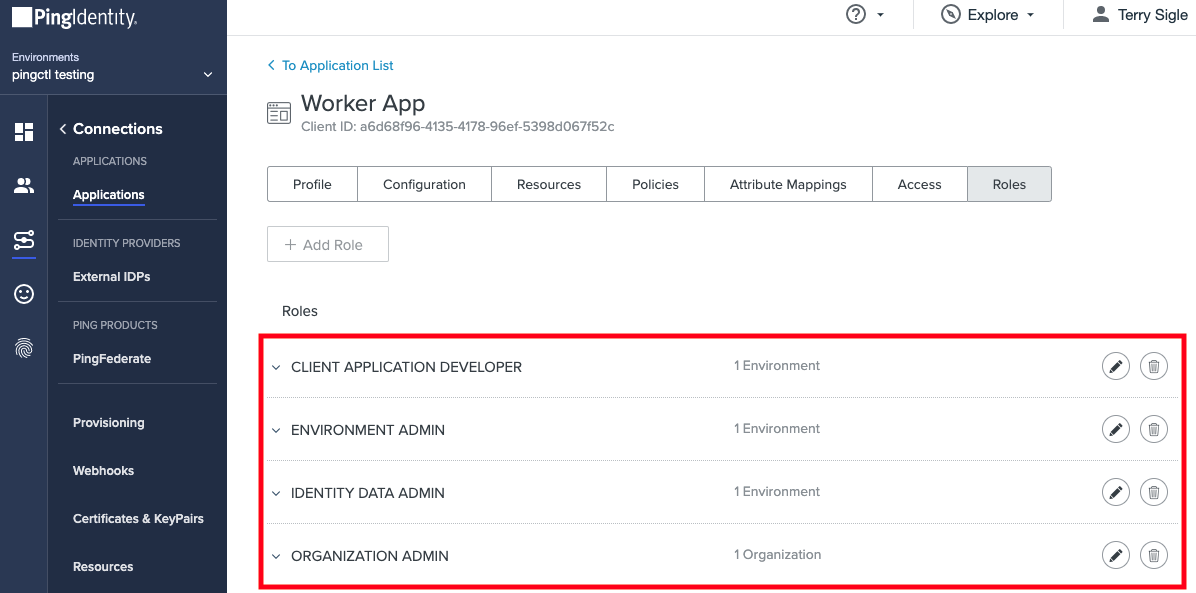Open the user profile icon for Terry Sigle
The image size is (1196, 593).
[1101, 14]
